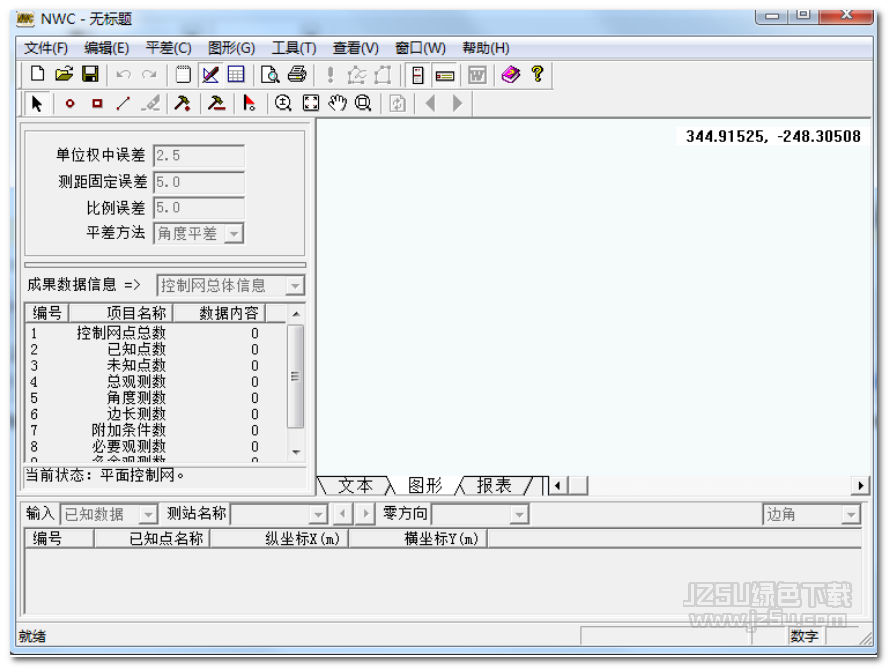Toggle the left panel display icon
This screenshot has width=888, height=668.
418,75
